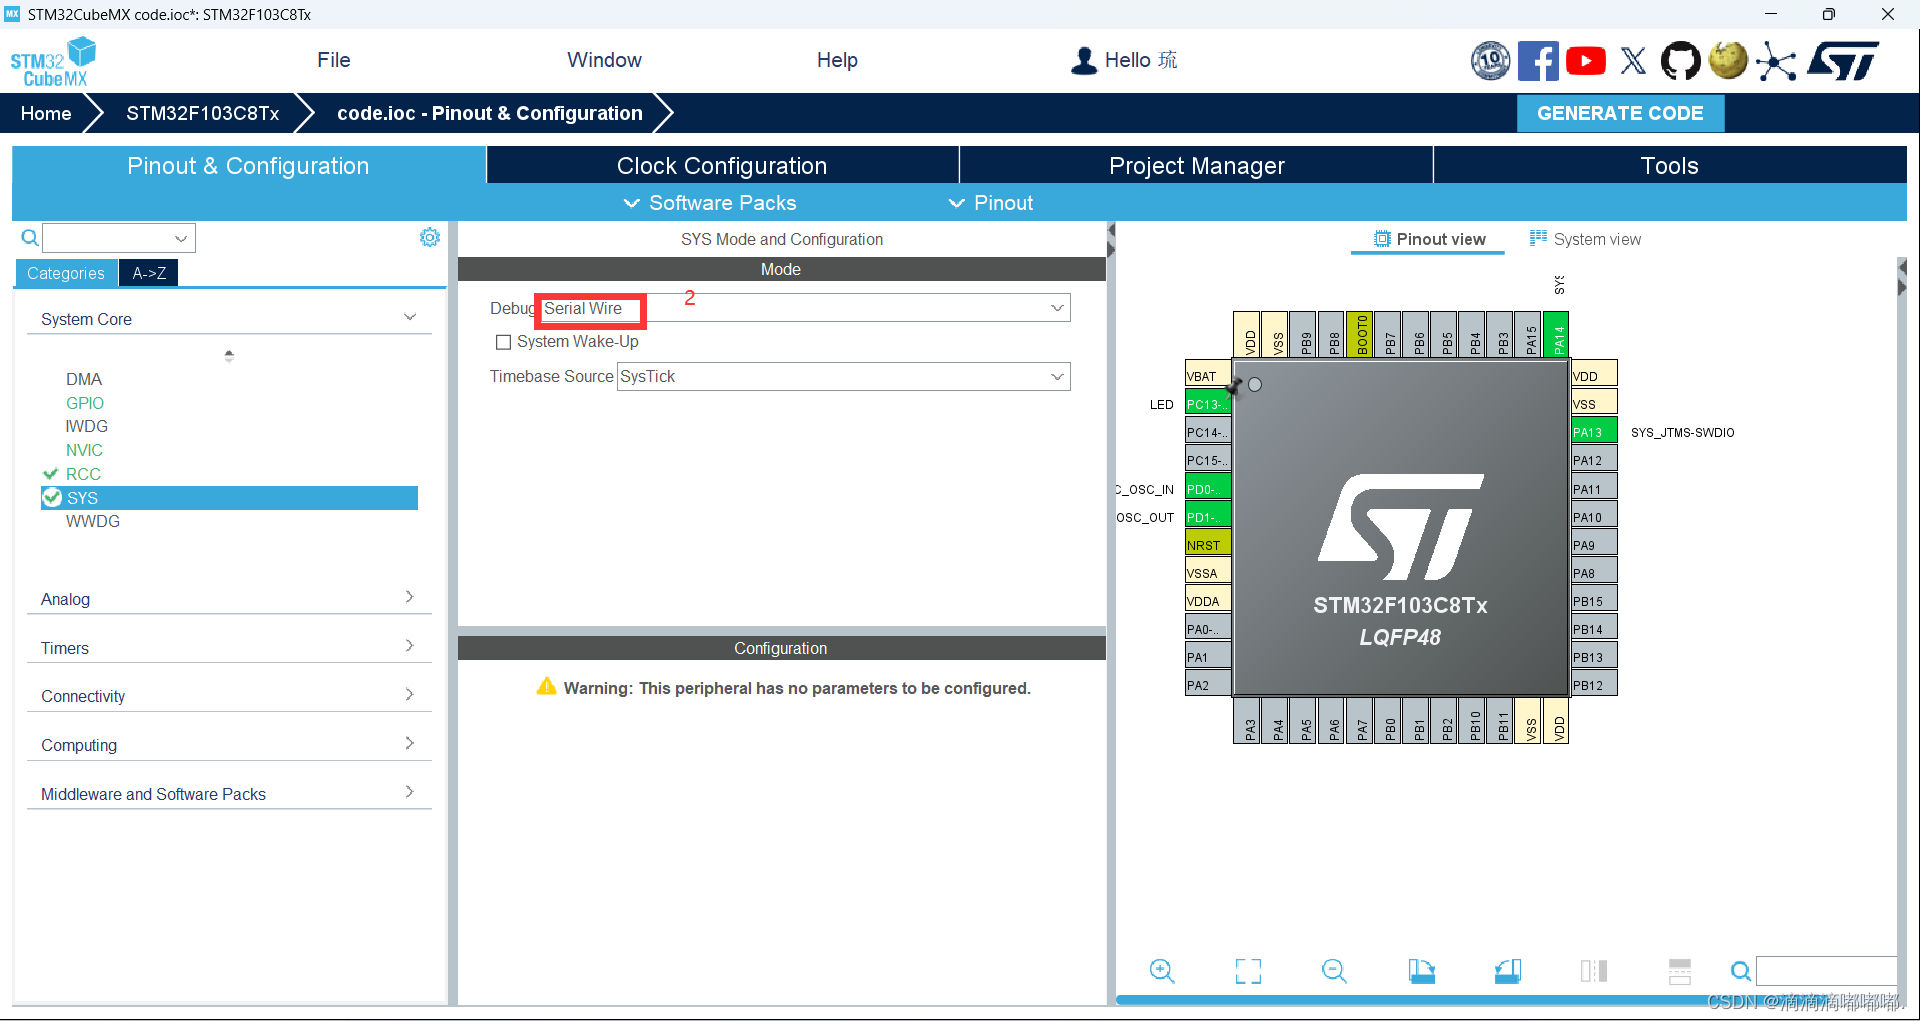Zoom in on the chip pinout
This screenshot has width=1920, height=1021.
point(1162,970)
